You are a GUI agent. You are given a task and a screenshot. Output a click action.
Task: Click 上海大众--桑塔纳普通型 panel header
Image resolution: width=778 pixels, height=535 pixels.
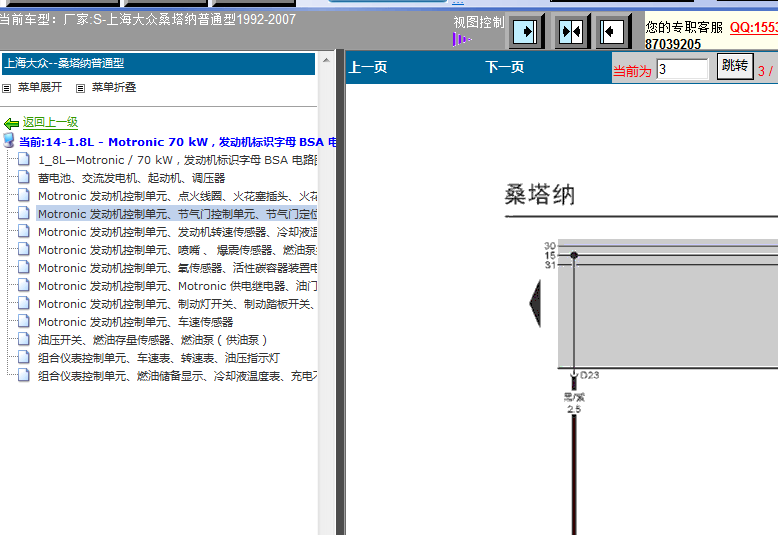pyautogui.click(x=159, y=64)
